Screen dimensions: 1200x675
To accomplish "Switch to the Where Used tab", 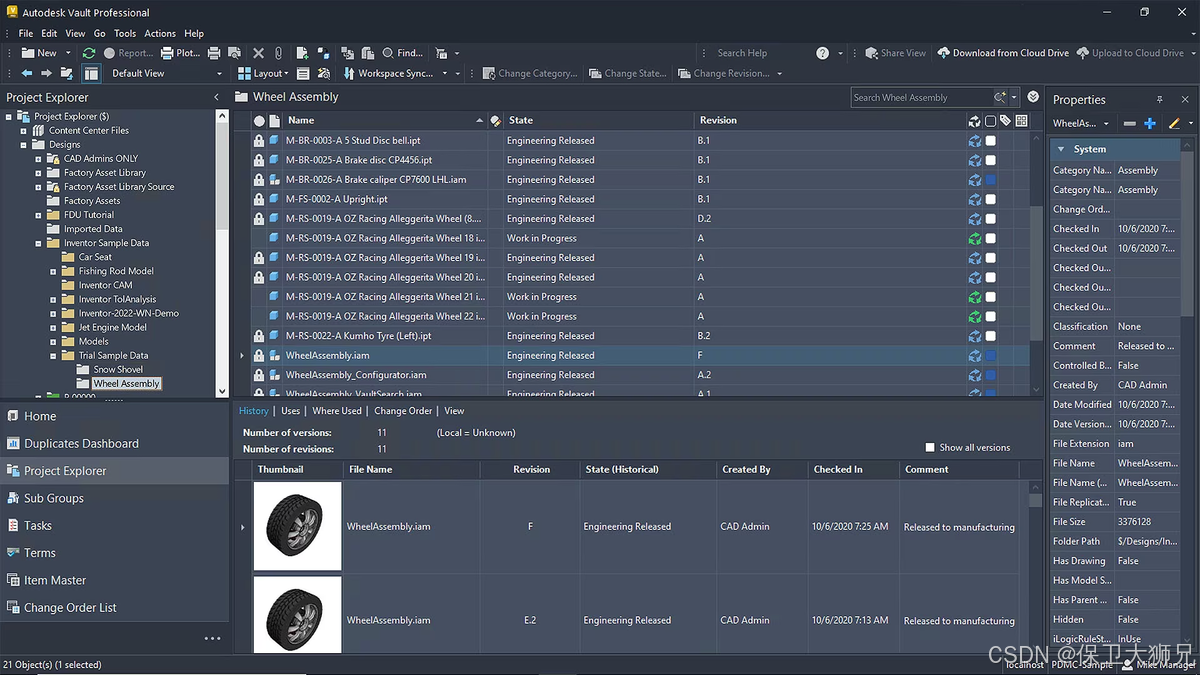I will pos(337,411).
